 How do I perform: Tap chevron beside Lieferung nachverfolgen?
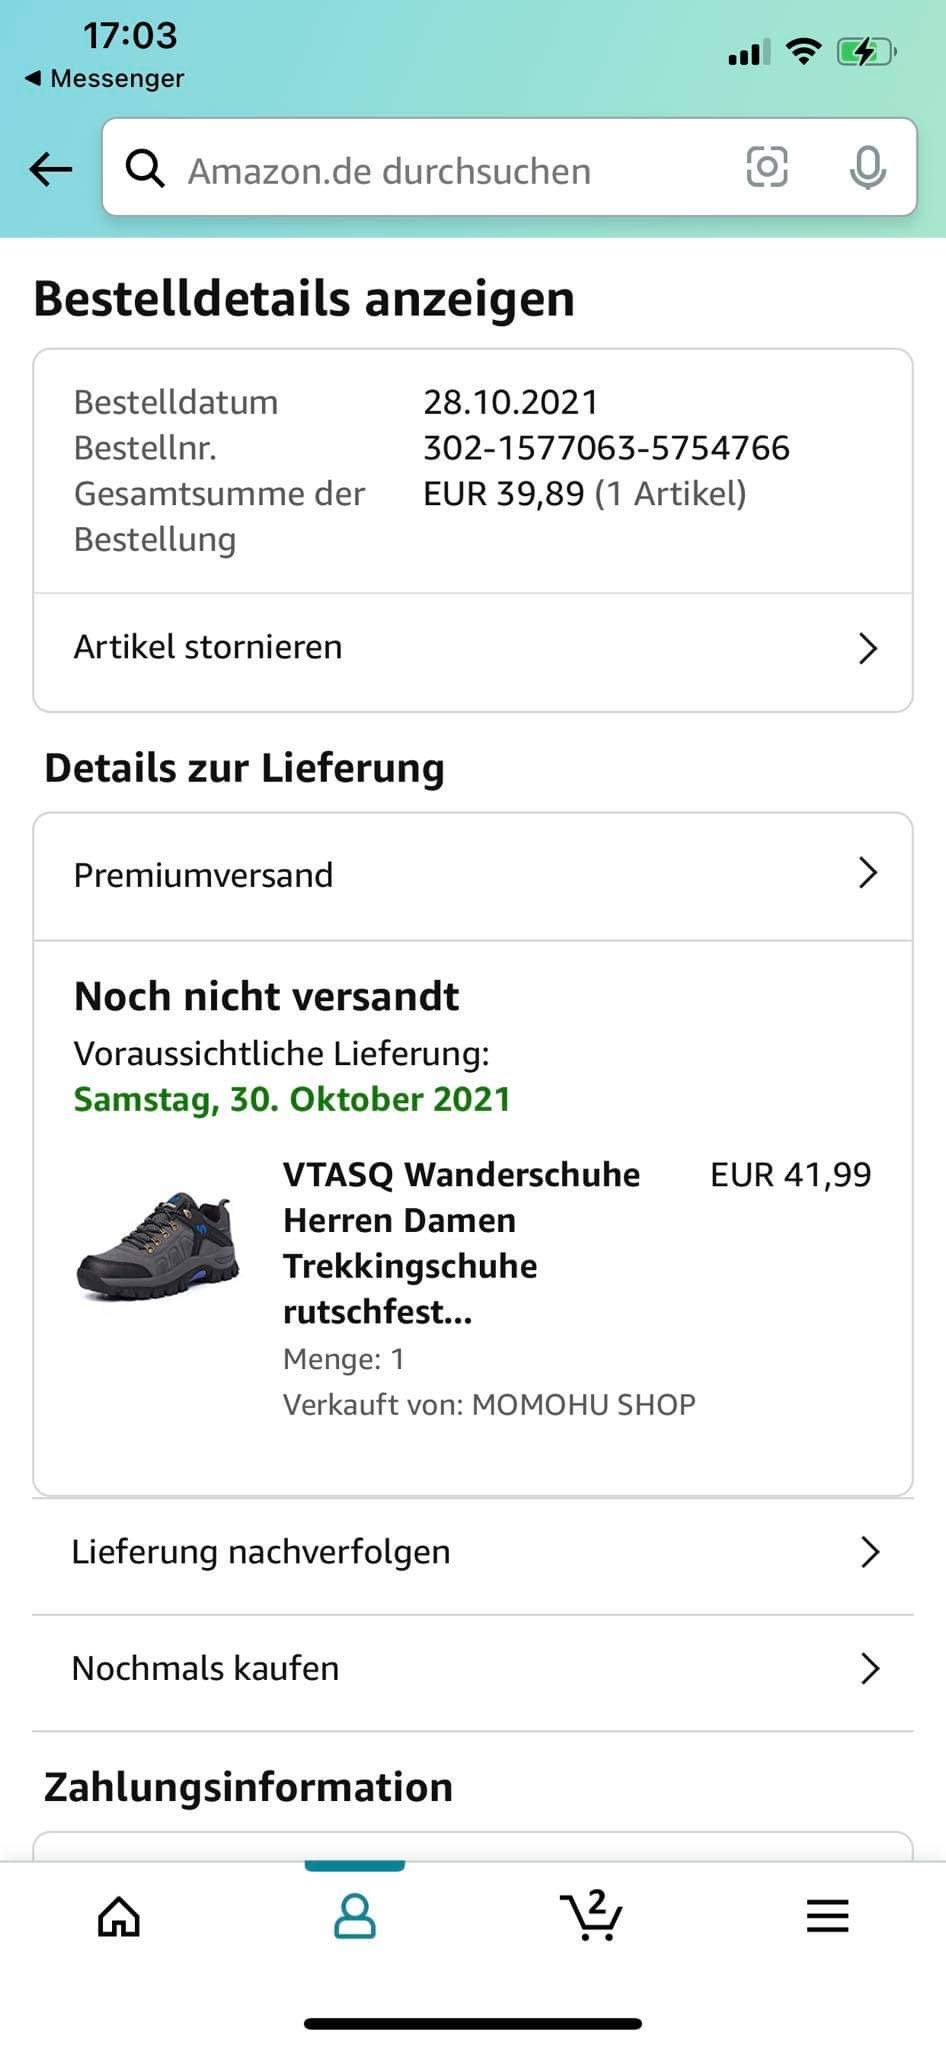870,1552
